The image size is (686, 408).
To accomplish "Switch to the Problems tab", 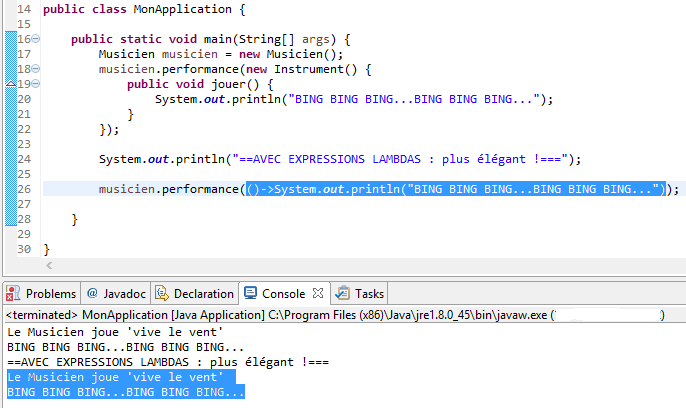I will click(50, 294).
